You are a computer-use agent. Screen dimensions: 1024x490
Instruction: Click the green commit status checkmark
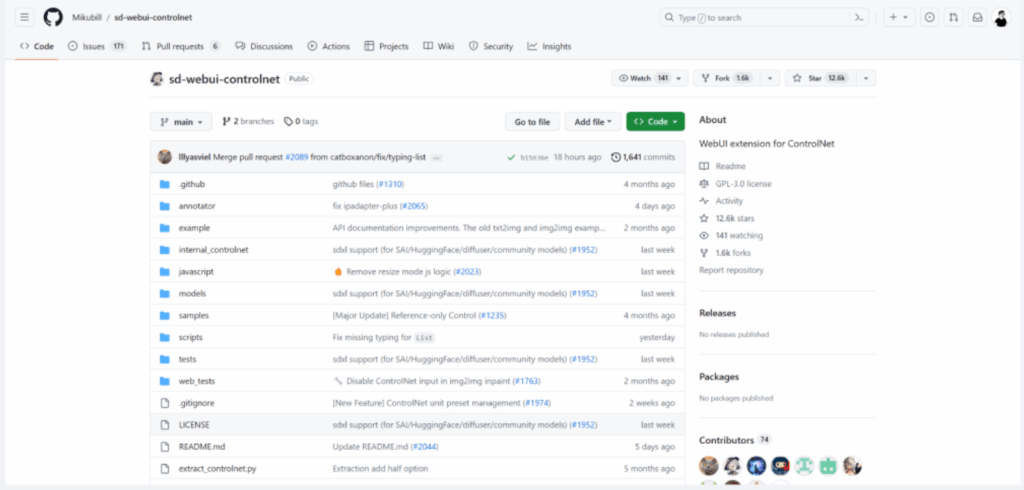[x=511, y=157]
